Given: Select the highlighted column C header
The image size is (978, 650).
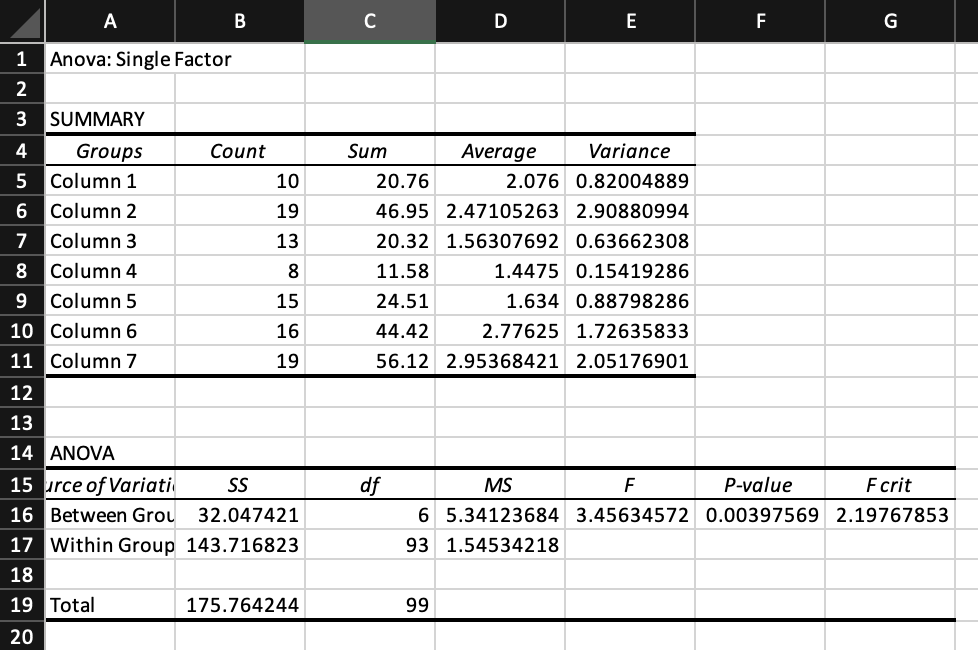Looking at the screenshot, I should click(370, 21).
